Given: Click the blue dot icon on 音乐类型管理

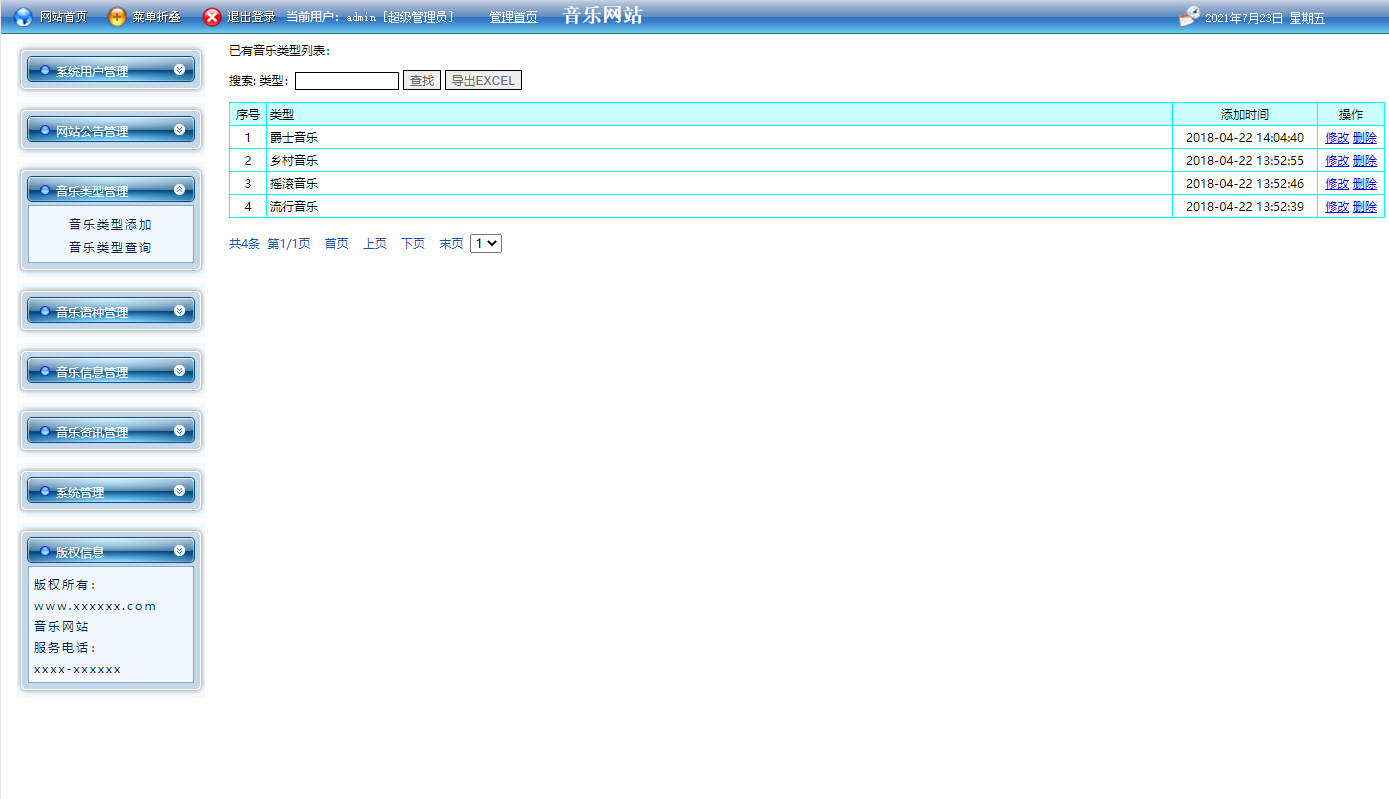Looking at the screenshot, I should click(45, 190).
